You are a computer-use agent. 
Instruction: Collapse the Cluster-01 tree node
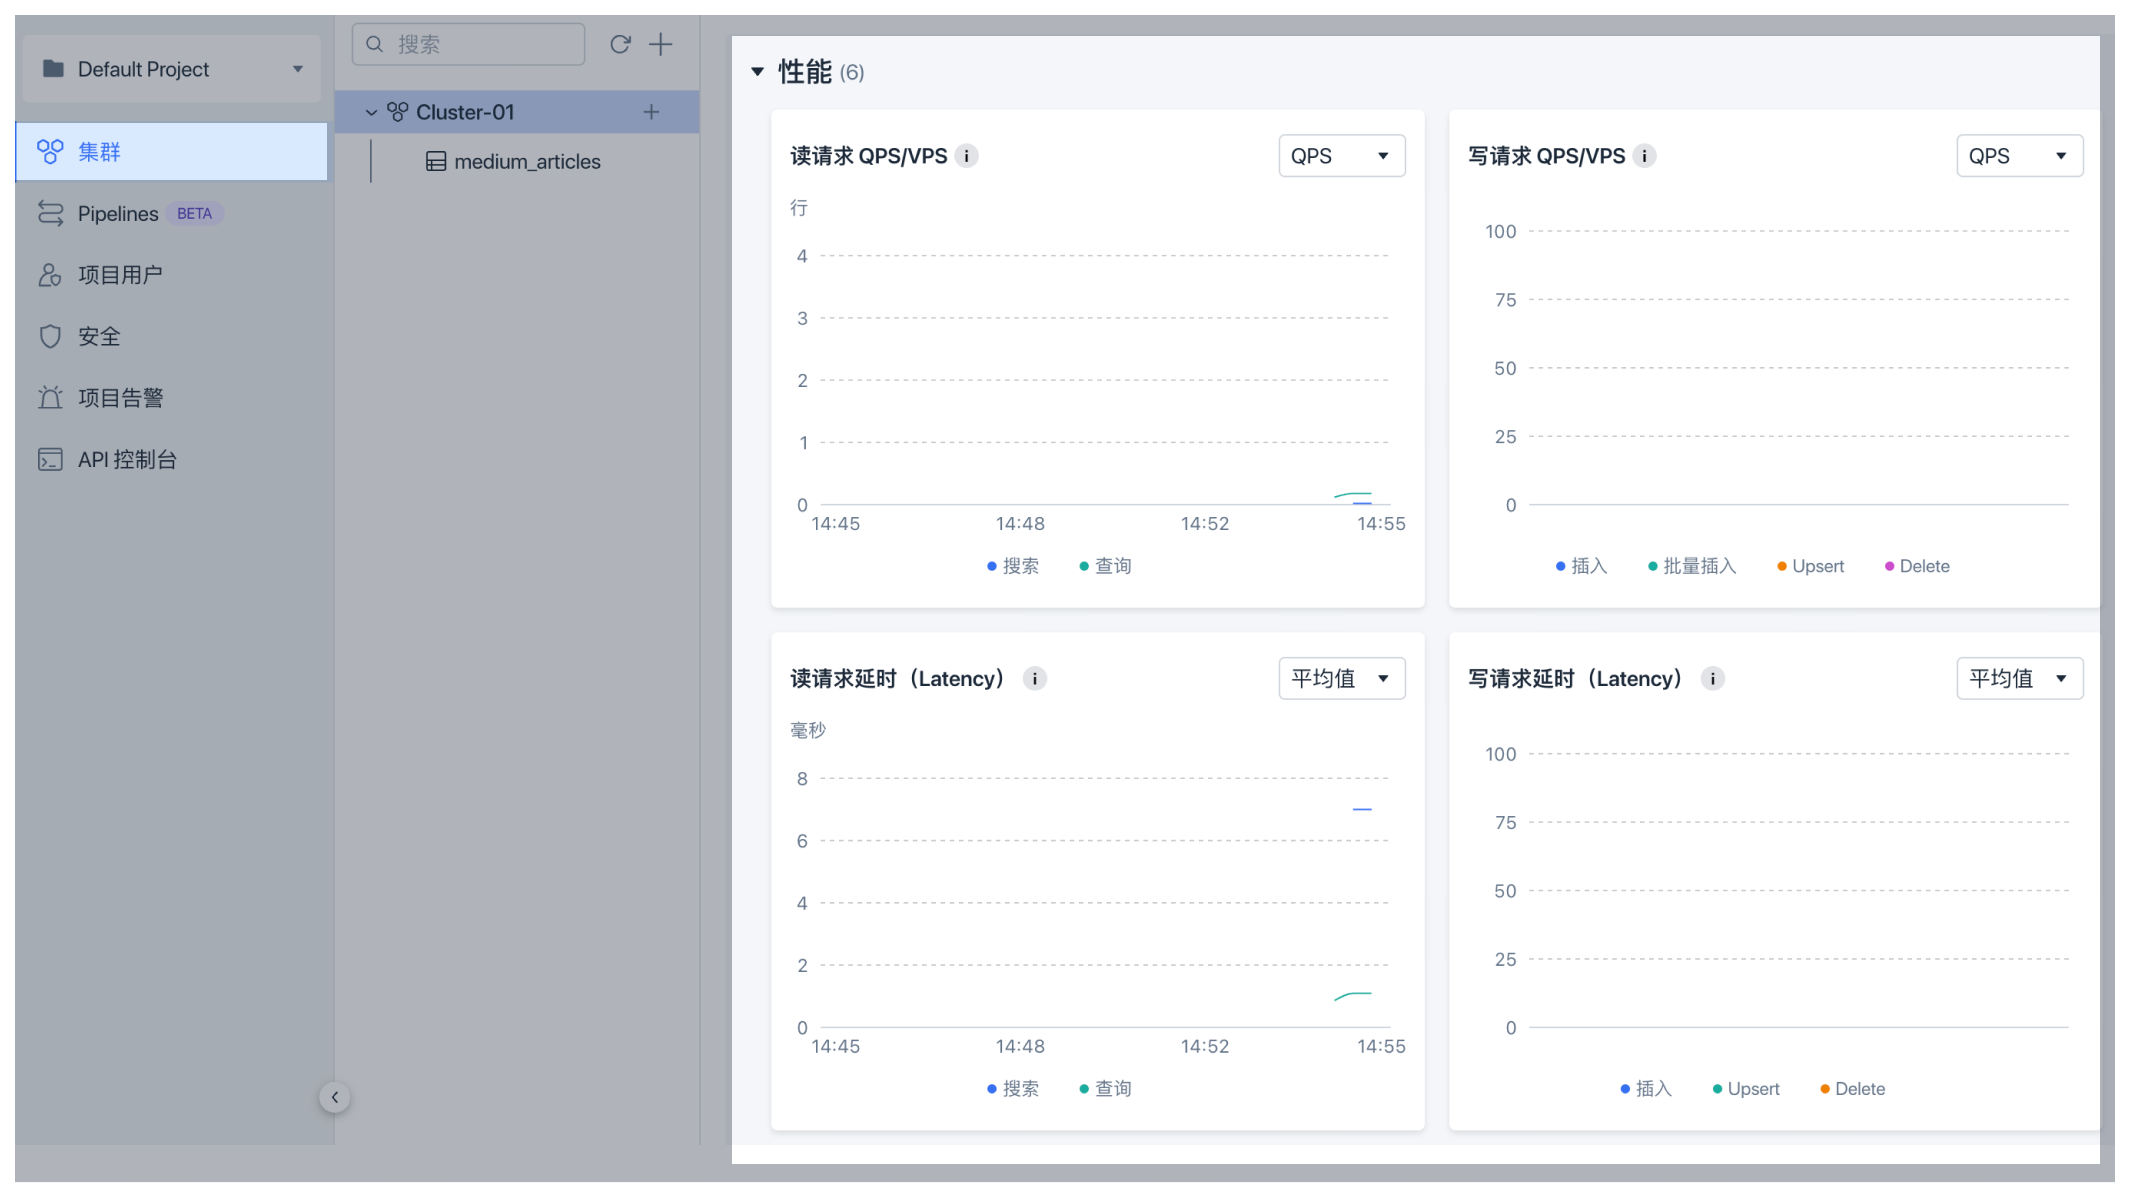tap(371, 112)
